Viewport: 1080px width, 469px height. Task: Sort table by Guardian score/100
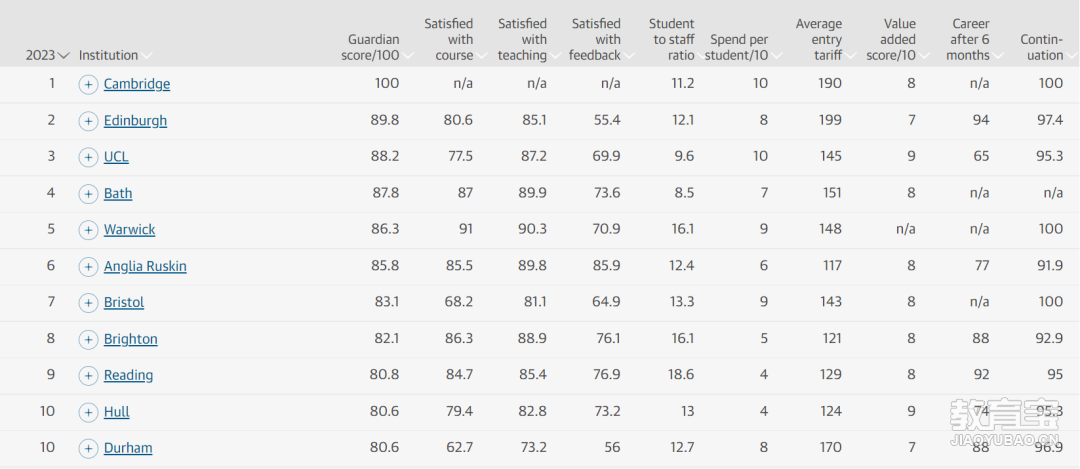click(376, 48)
